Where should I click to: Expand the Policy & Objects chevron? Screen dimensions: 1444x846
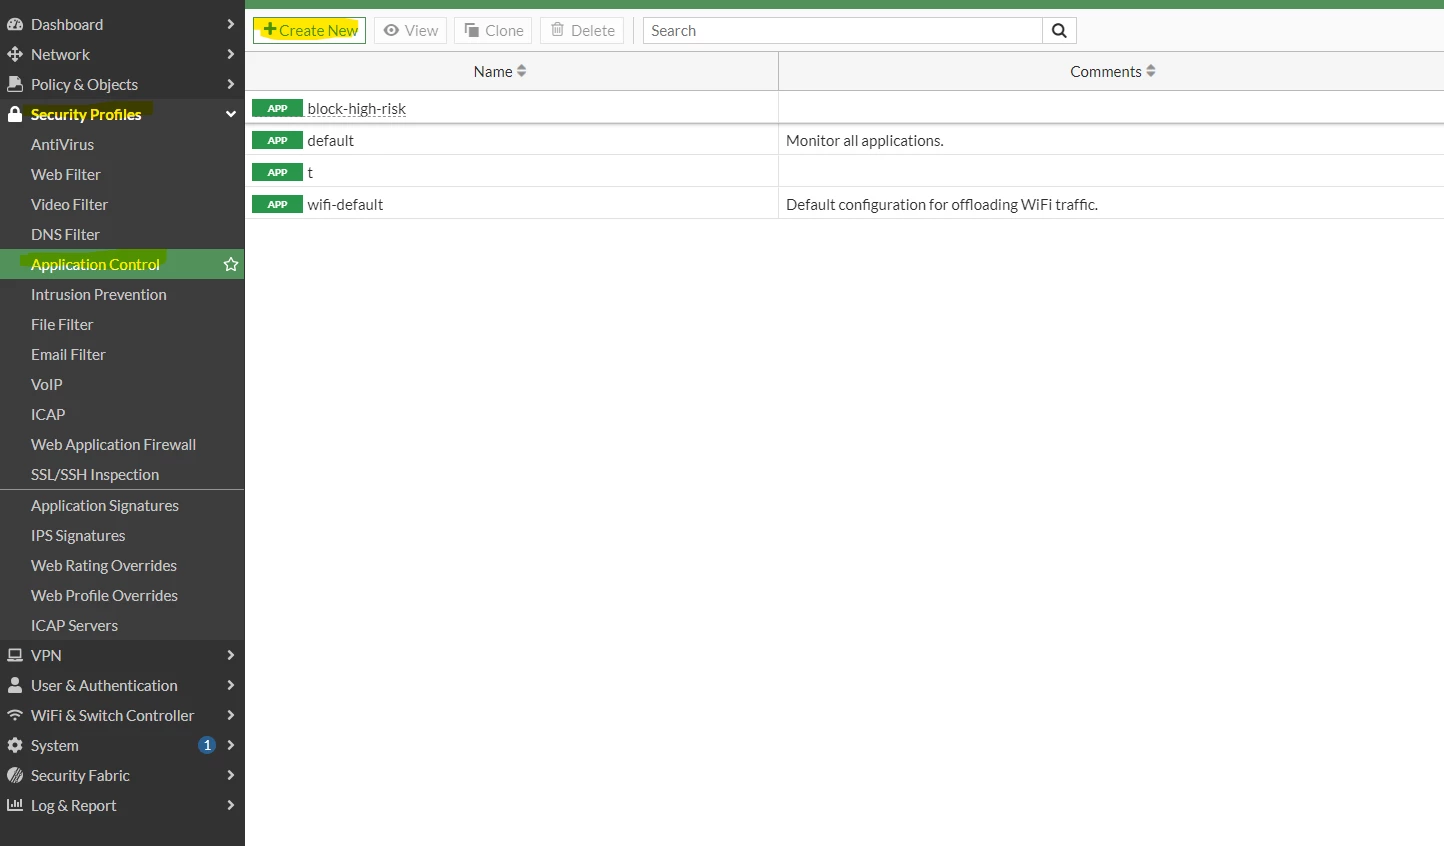point(231,84)
